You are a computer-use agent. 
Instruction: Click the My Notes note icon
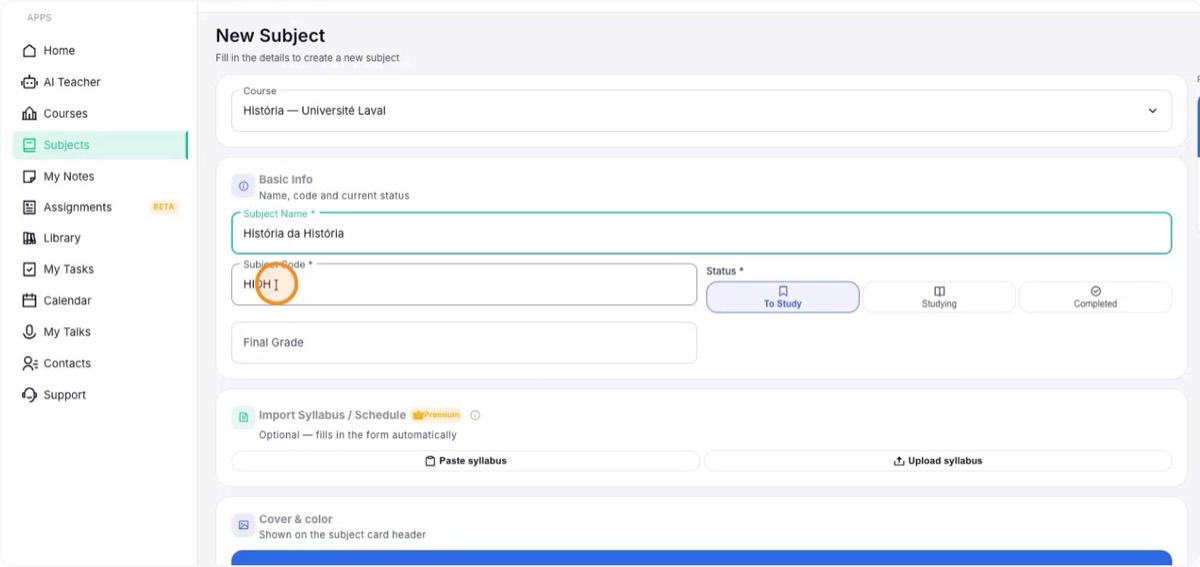click(x=29, y=176)
